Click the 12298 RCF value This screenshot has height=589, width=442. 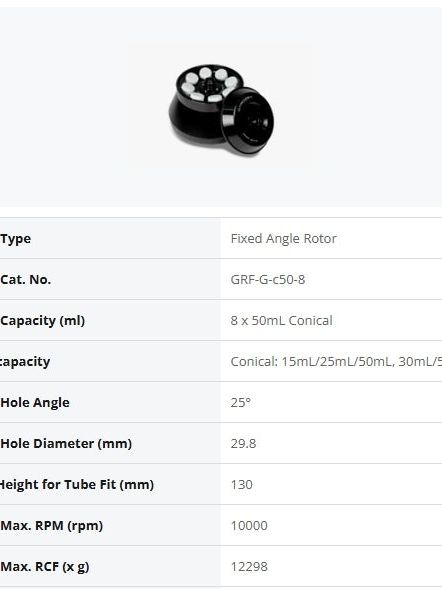click(249, 566)
